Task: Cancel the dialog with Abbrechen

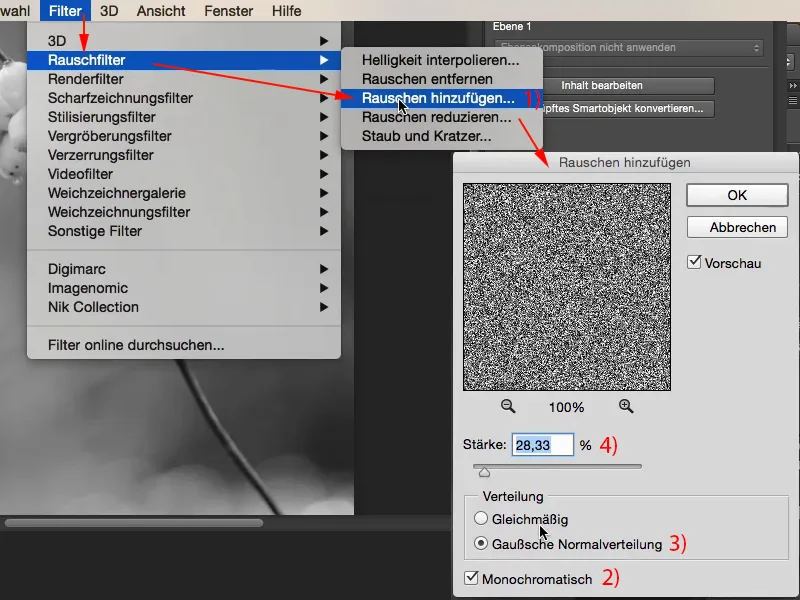Action: pyautogui.click(x=737, y=227)
